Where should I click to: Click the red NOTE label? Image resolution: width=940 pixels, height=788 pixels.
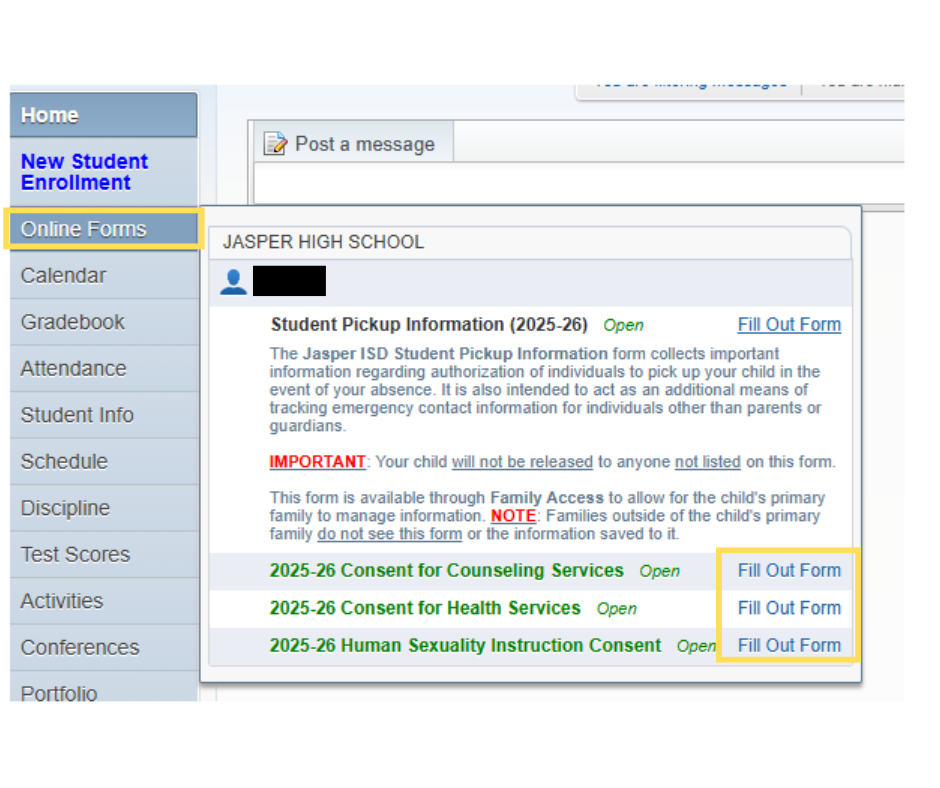pyautogui.click(x=513, y=516)
